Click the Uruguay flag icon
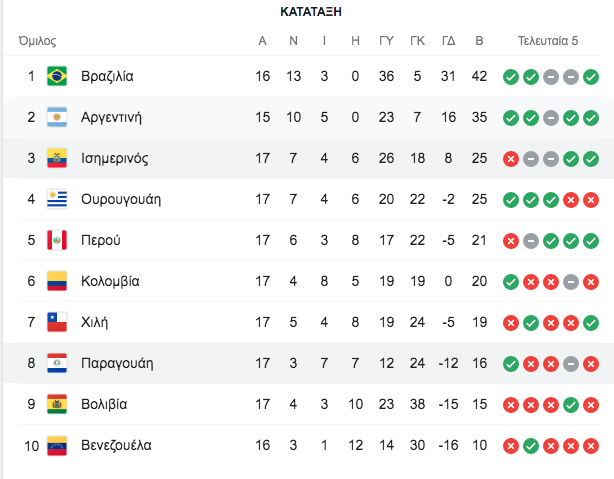This screenshot has width=614, height=479. point(57,199)
